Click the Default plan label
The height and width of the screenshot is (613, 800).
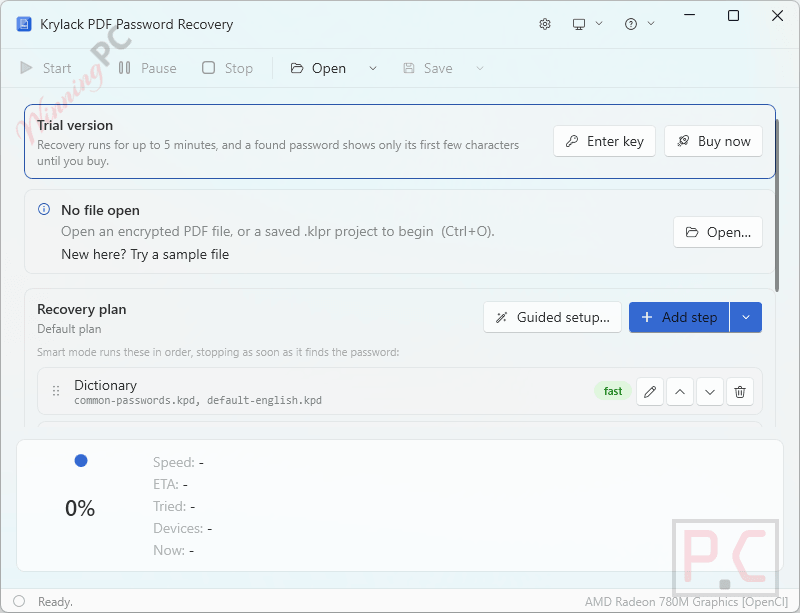coord(69,329)
